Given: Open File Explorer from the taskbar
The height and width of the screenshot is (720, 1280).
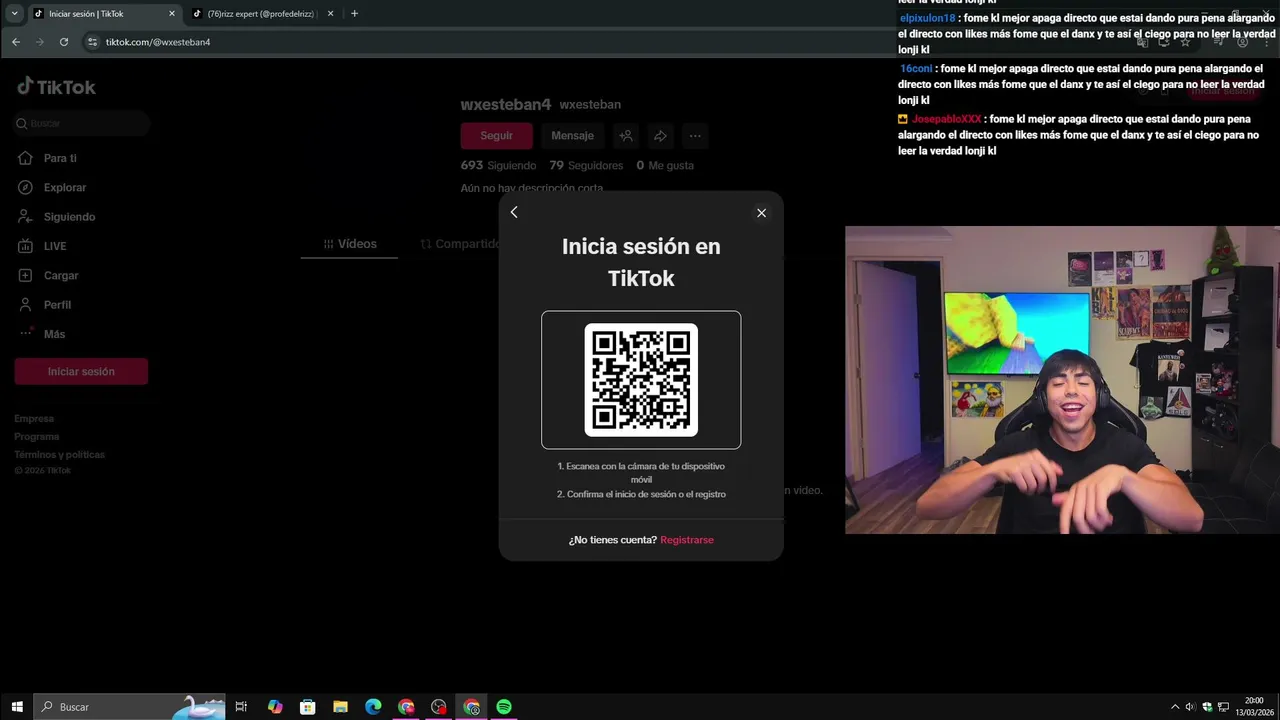Looking at the screenshot, I should [x=340, y=707].
